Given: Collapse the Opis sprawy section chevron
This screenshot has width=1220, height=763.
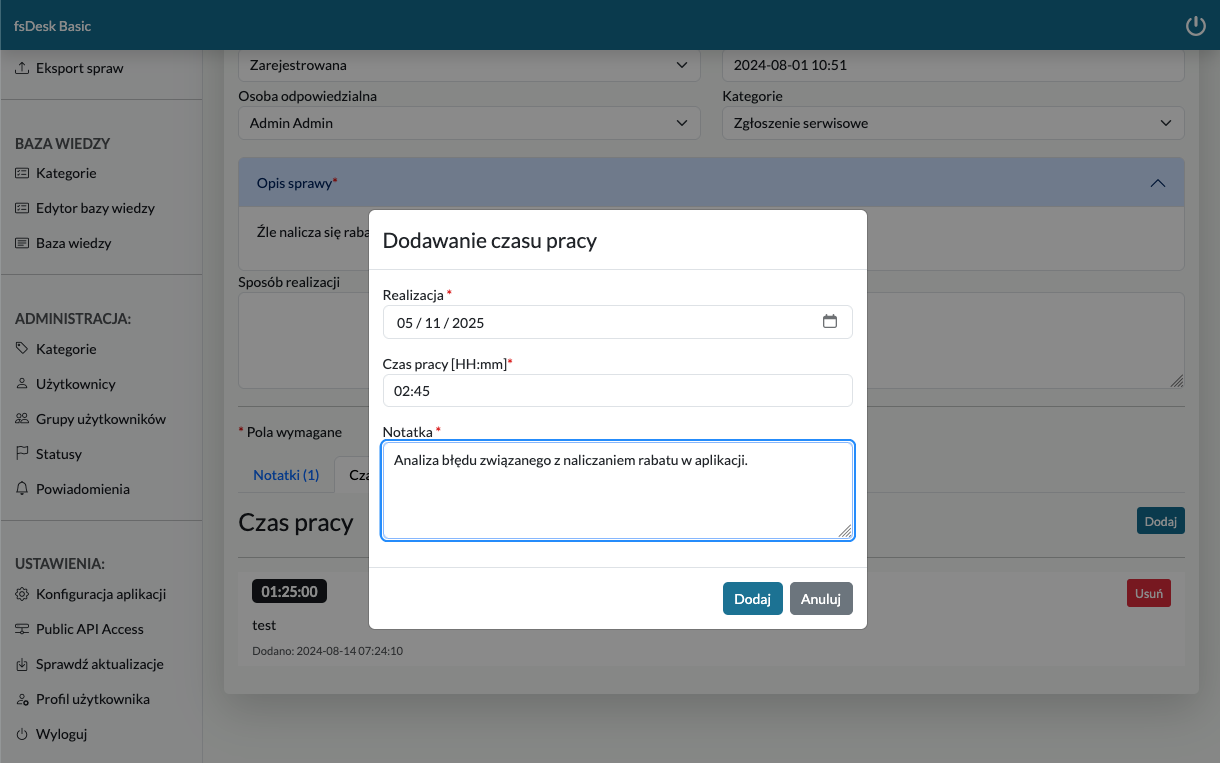Looking at the screenshot, I should [1158, 183].
